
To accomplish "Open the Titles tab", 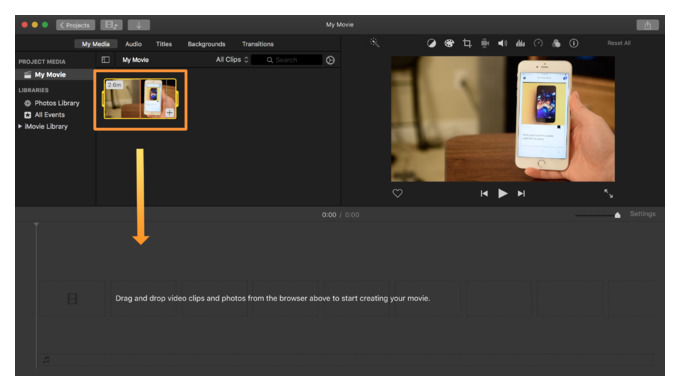I will click(164, 44).
